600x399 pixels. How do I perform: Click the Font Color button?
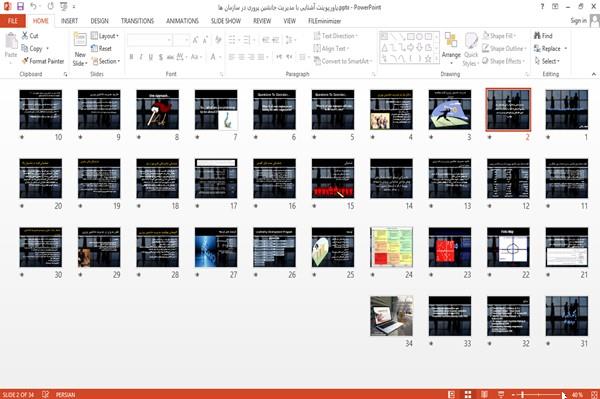(x=213, y=57)
